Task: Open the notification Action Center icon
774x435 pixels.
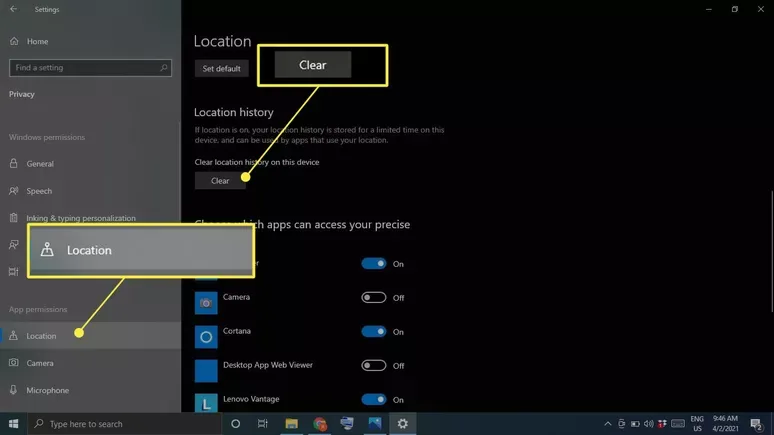Action: coord(756,424)
